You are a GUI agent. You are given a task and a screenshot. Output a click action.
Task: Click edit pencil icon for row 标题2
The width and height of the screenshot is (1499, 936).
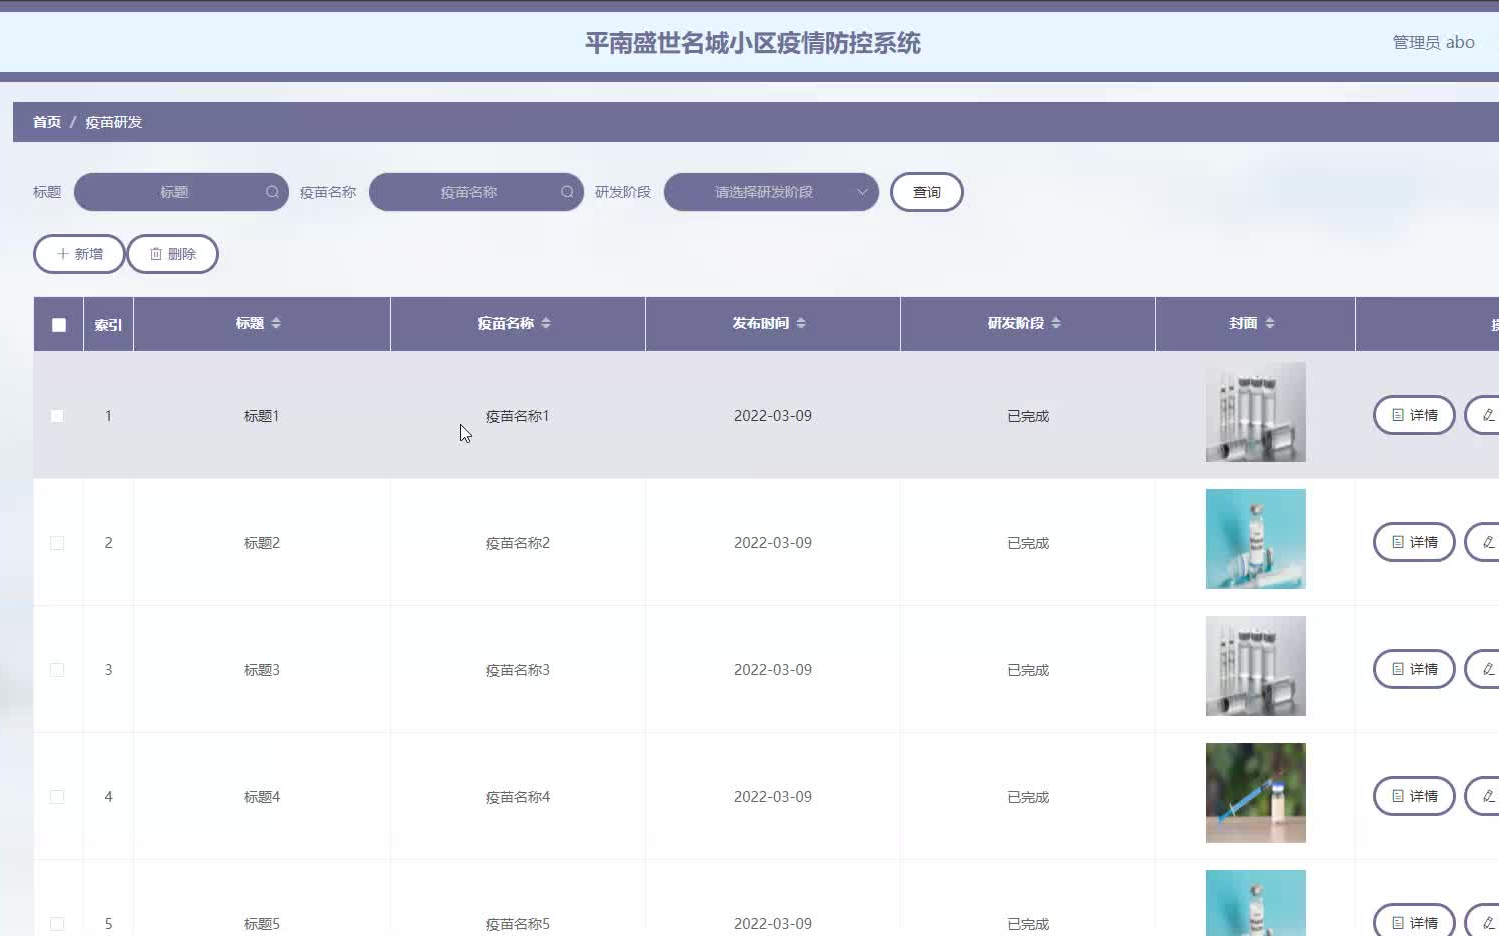pos(1488,542)
